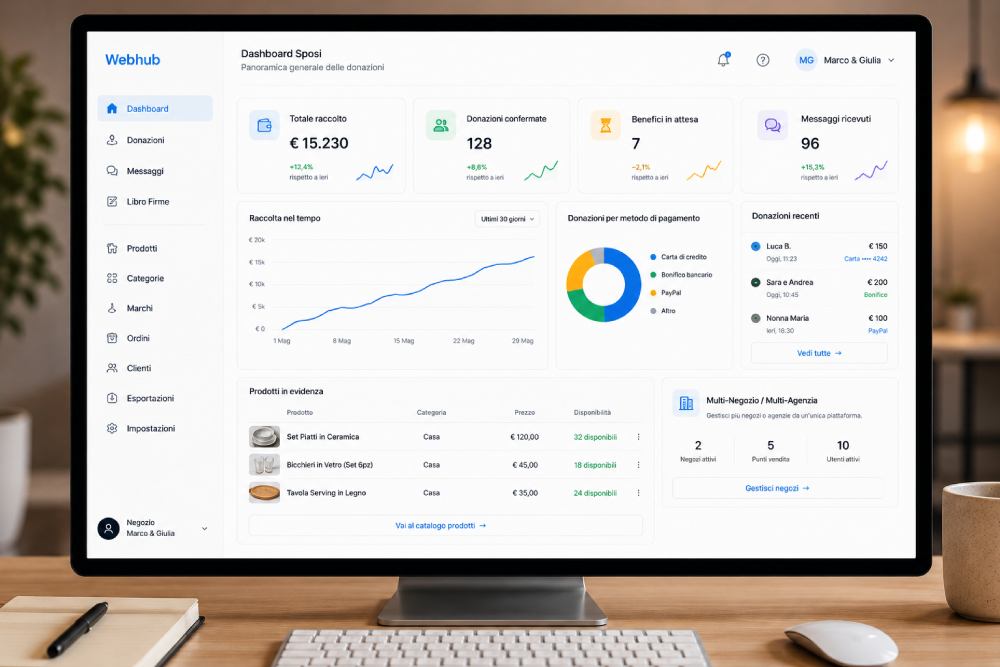
Task: Click the Dashboard home icon in sidebar
Action: tap(112, 108)
